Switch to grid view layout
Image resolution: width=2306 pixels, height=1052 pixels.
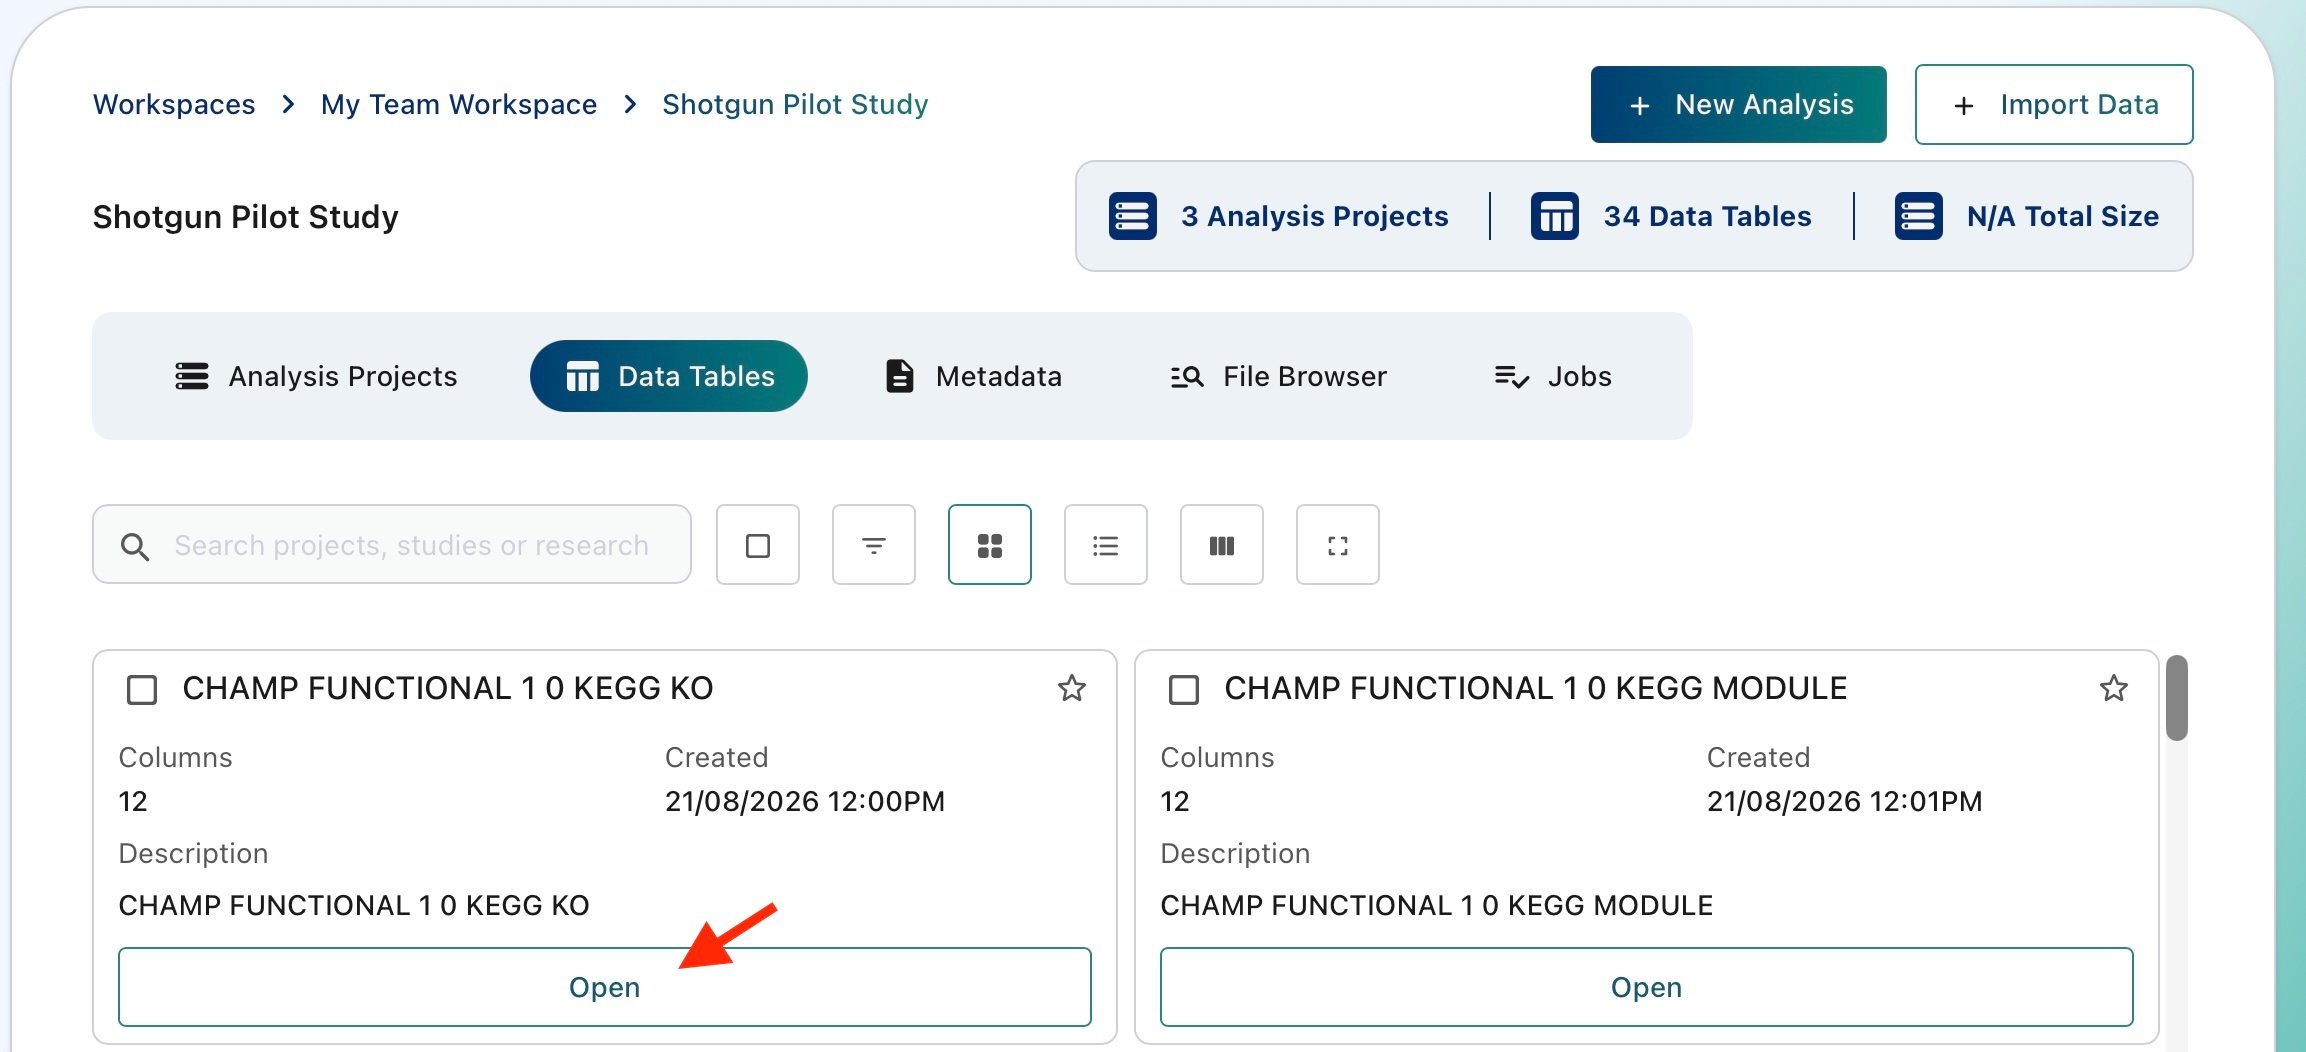[990, 545]
